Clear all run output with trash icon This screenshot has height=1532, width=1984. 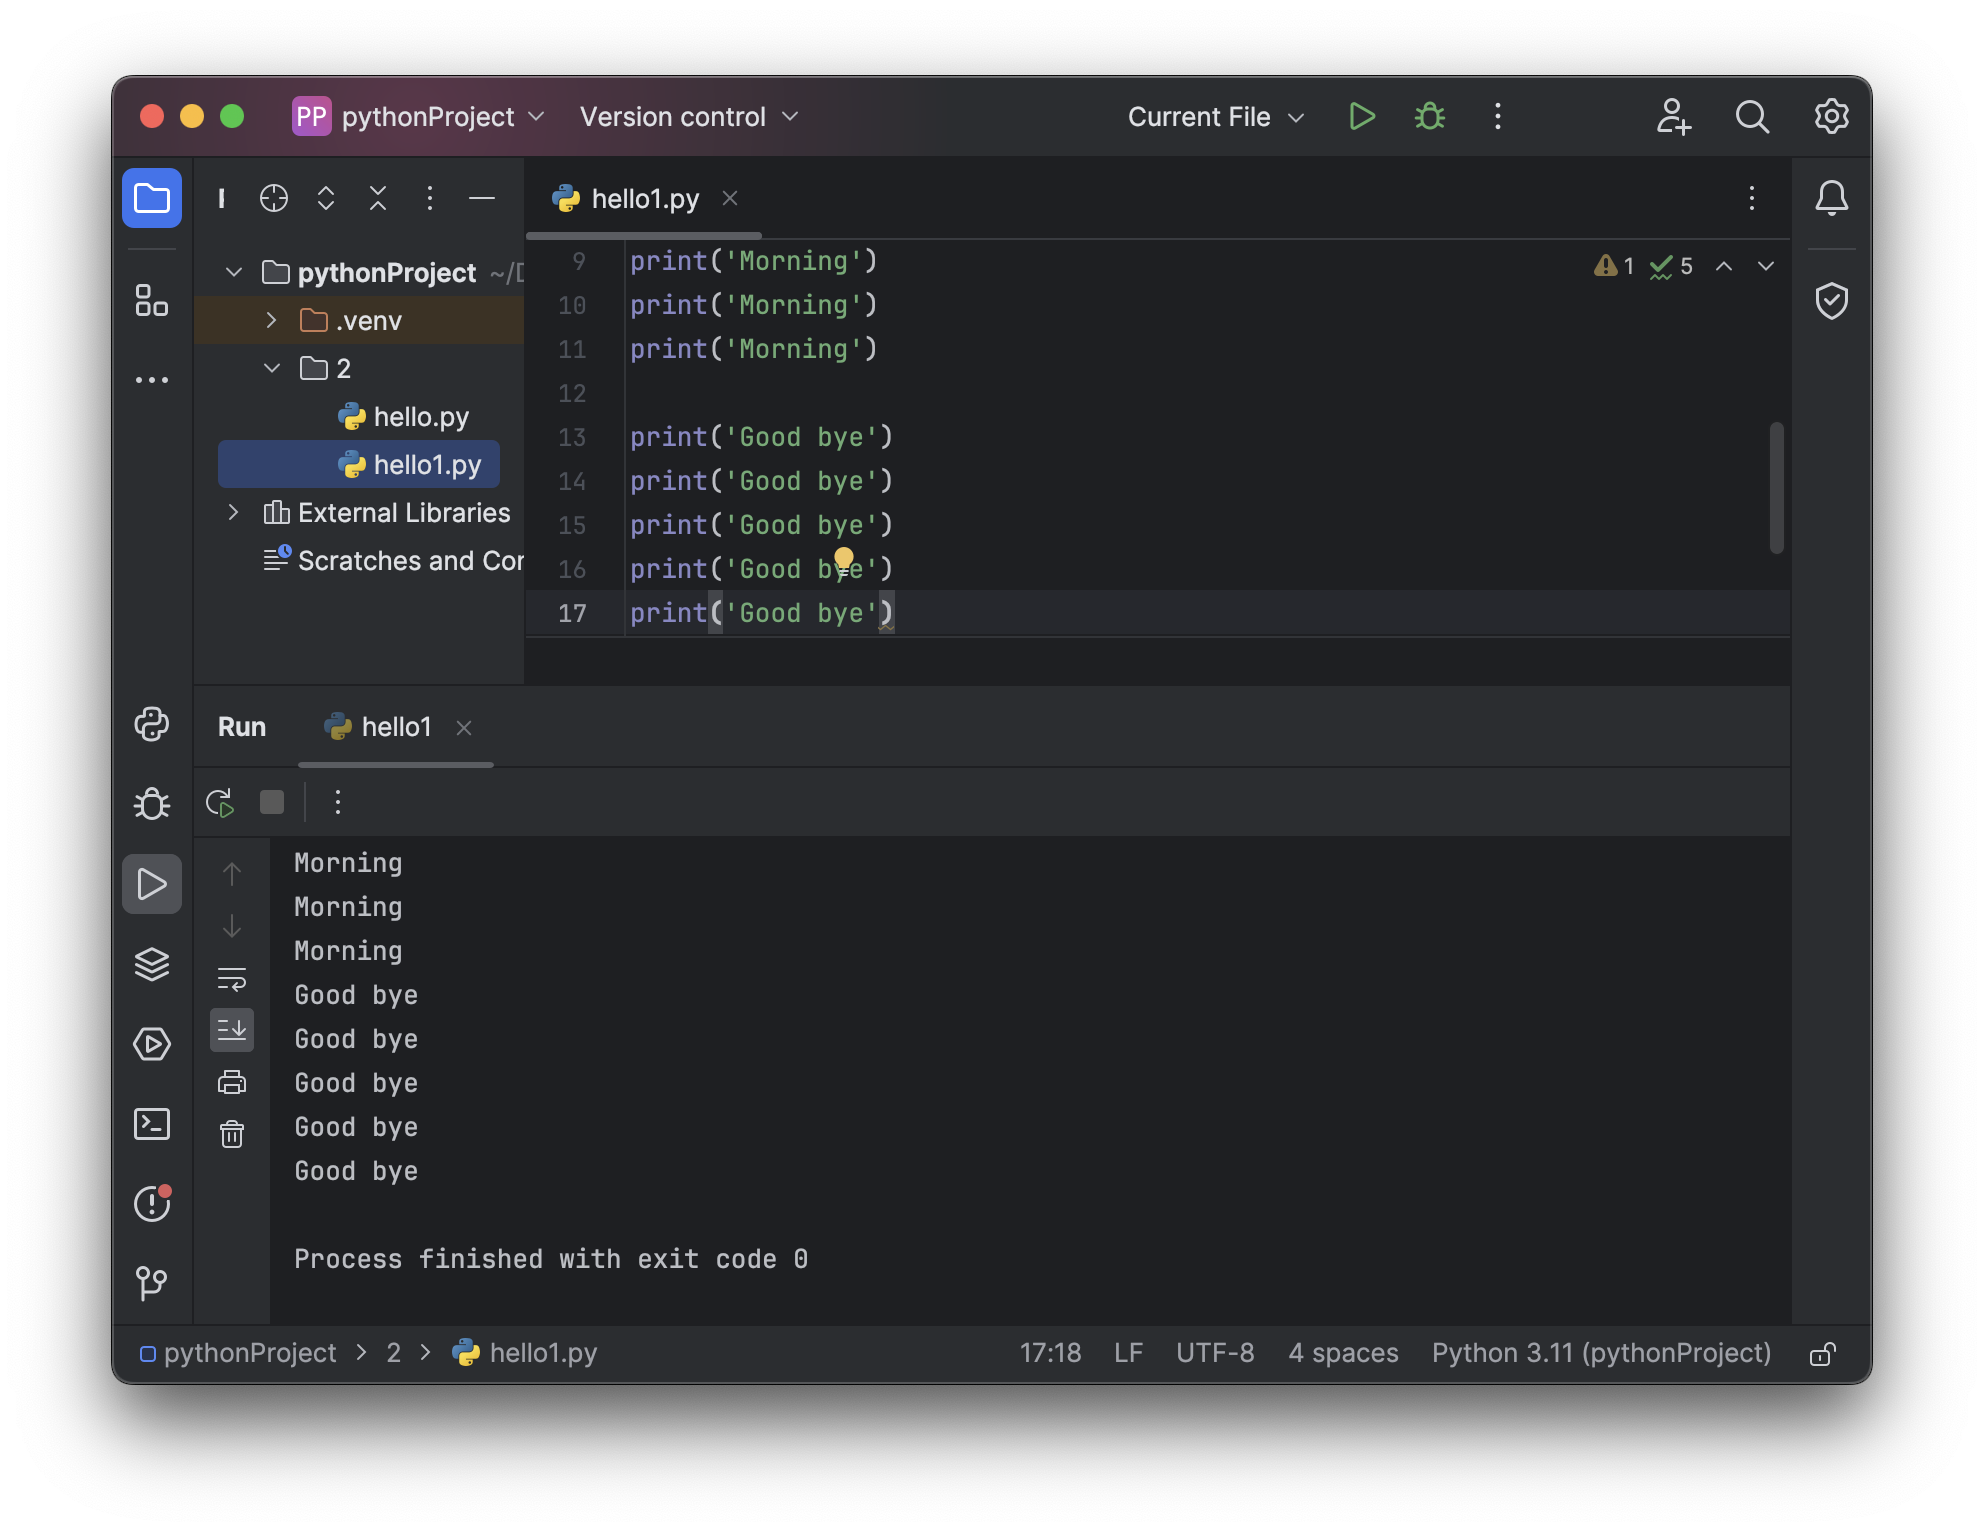pyautogui.click(x=232, y=1134)
